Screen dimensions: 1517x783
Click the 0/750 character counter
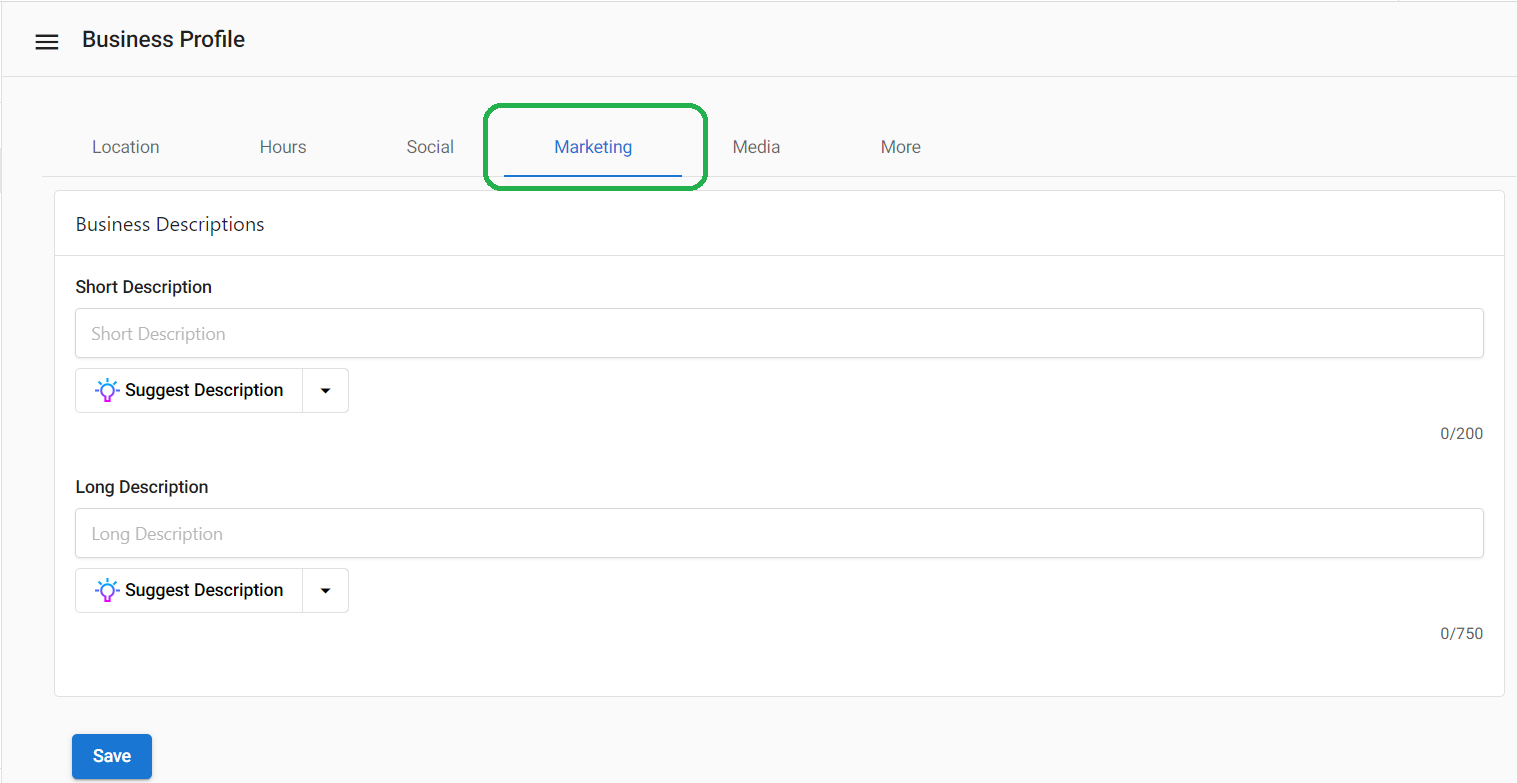pos(1461,633)
